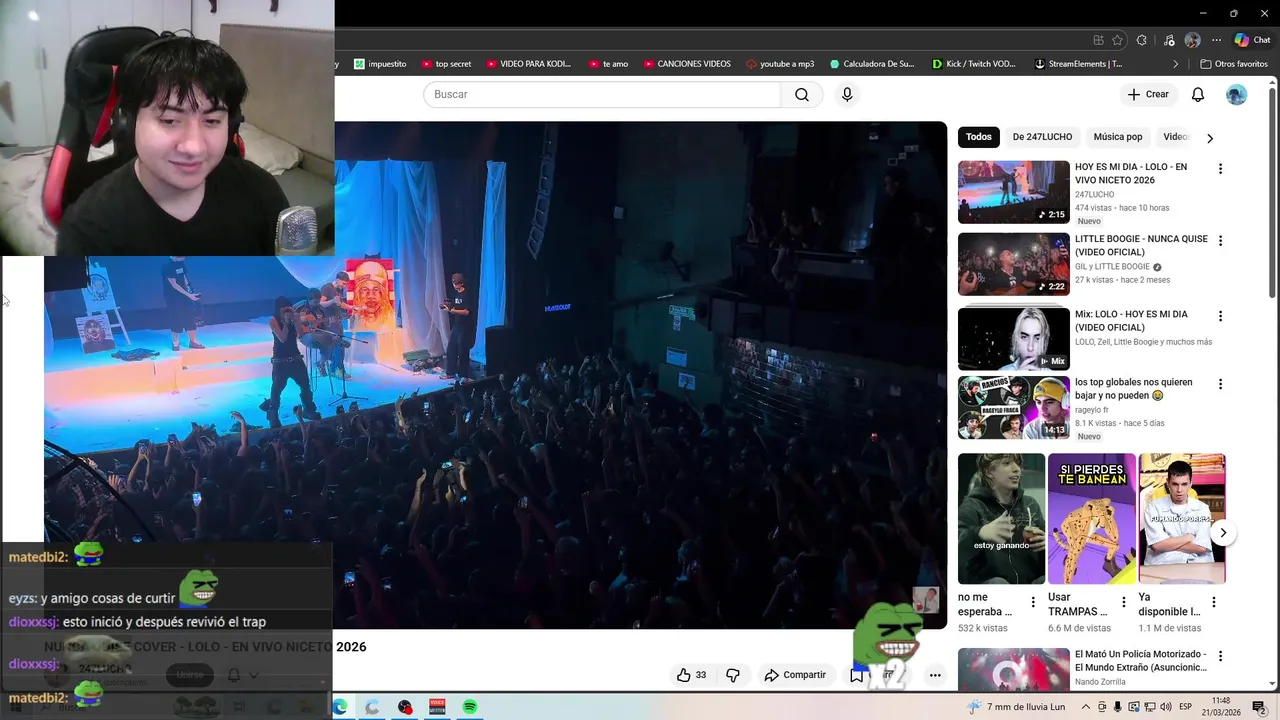This screenshot has height=720, width=1280.
Task: Open Microsoft Edge taskbar icon
Action: point(340,707)
